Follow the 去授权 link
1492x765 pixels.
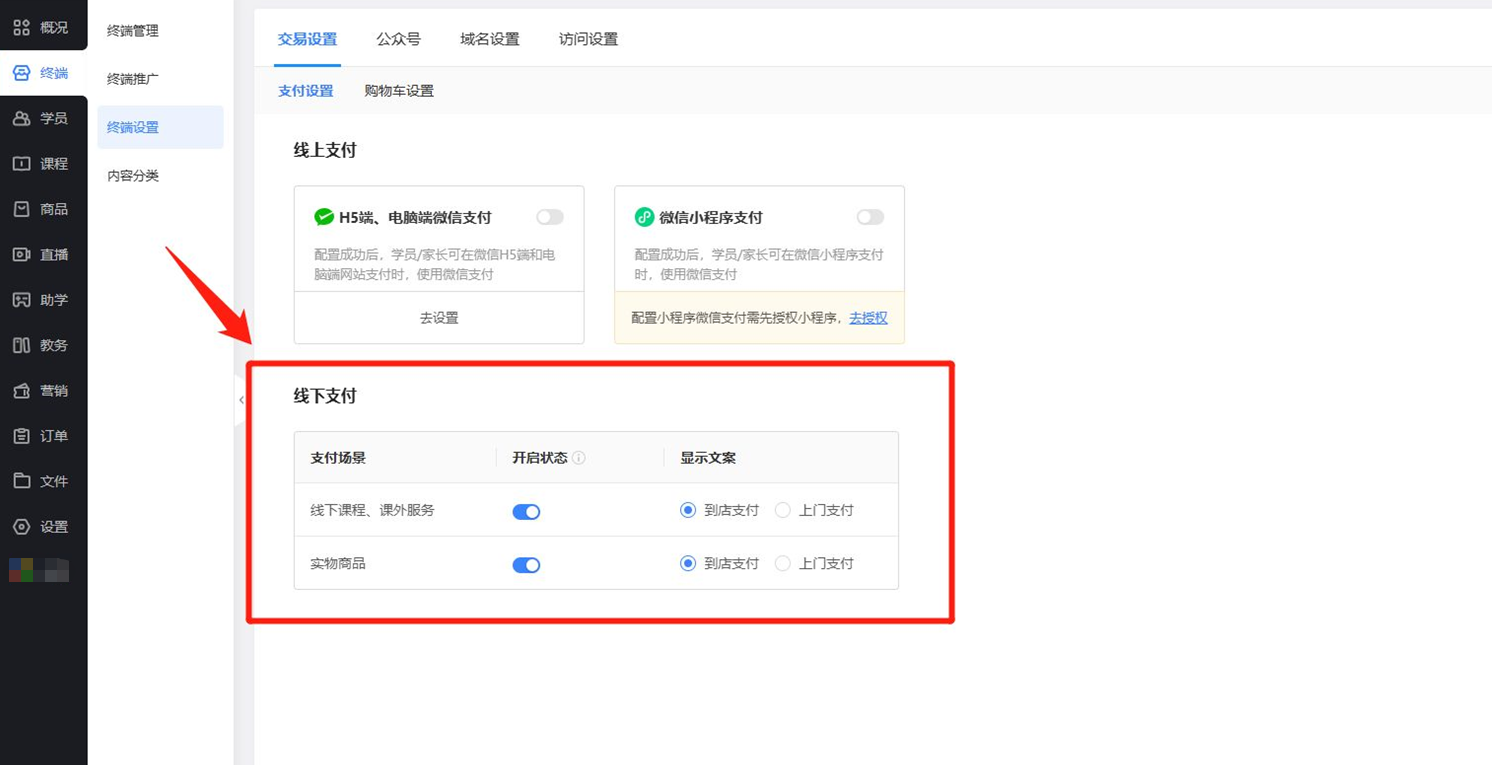[x=868, y=318]
